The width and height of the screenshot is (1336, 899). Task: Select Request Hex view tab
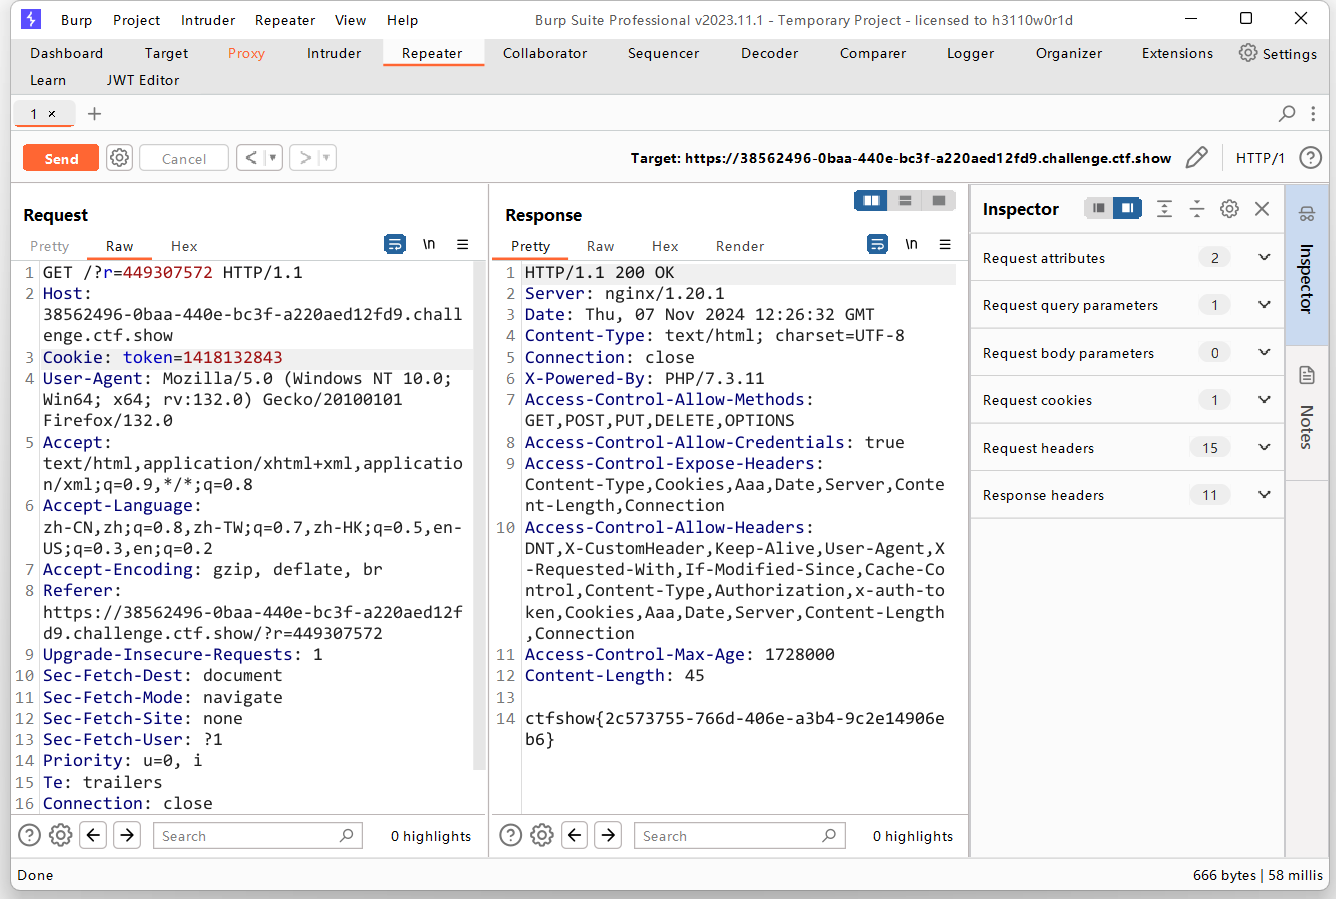coord(184,246)
